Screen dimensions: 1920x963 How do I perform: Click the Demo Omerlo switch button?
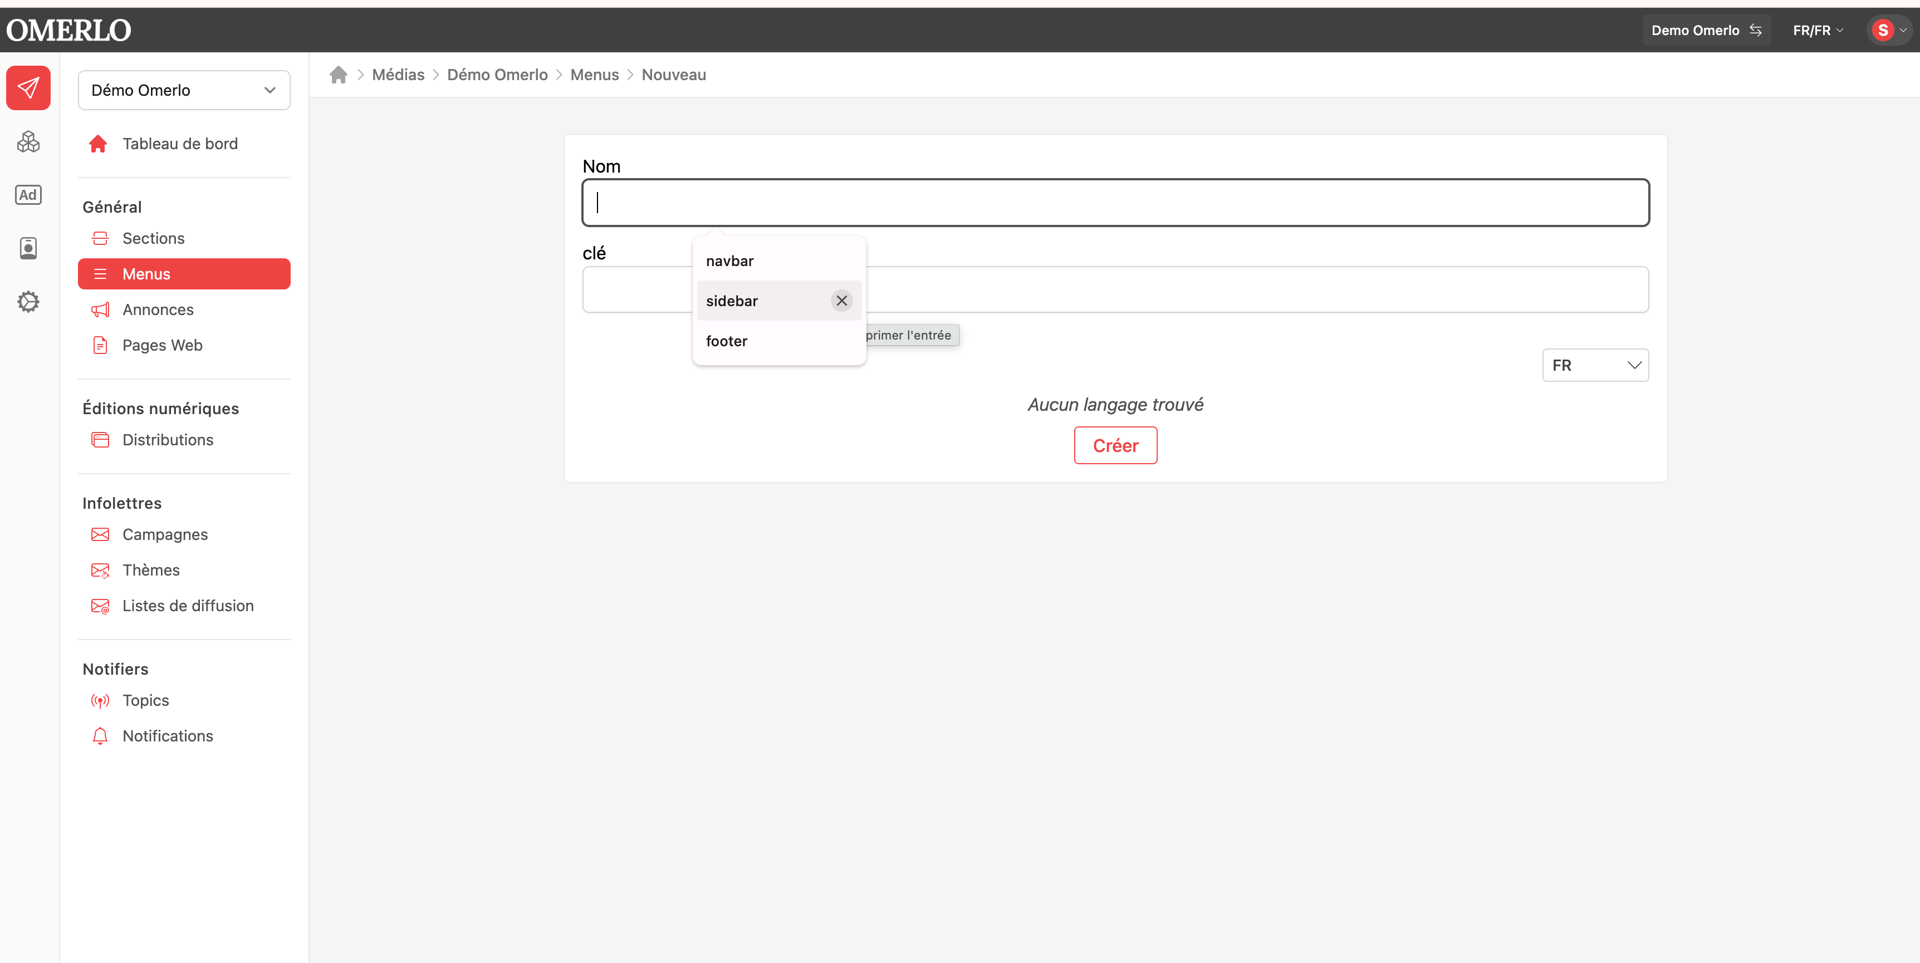tap(1706, 30)
